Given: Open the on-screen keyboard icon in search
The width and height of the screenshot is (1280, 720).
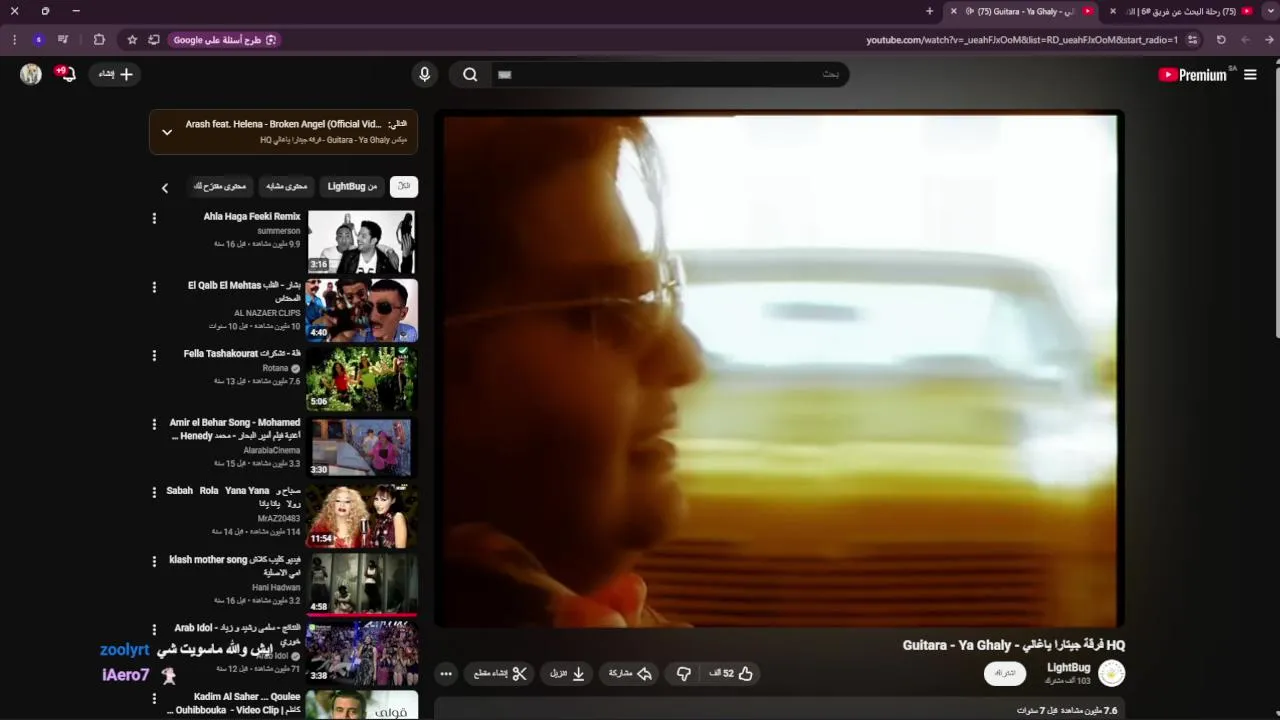Looking at the screenshot, I should (x=505, y=74).
